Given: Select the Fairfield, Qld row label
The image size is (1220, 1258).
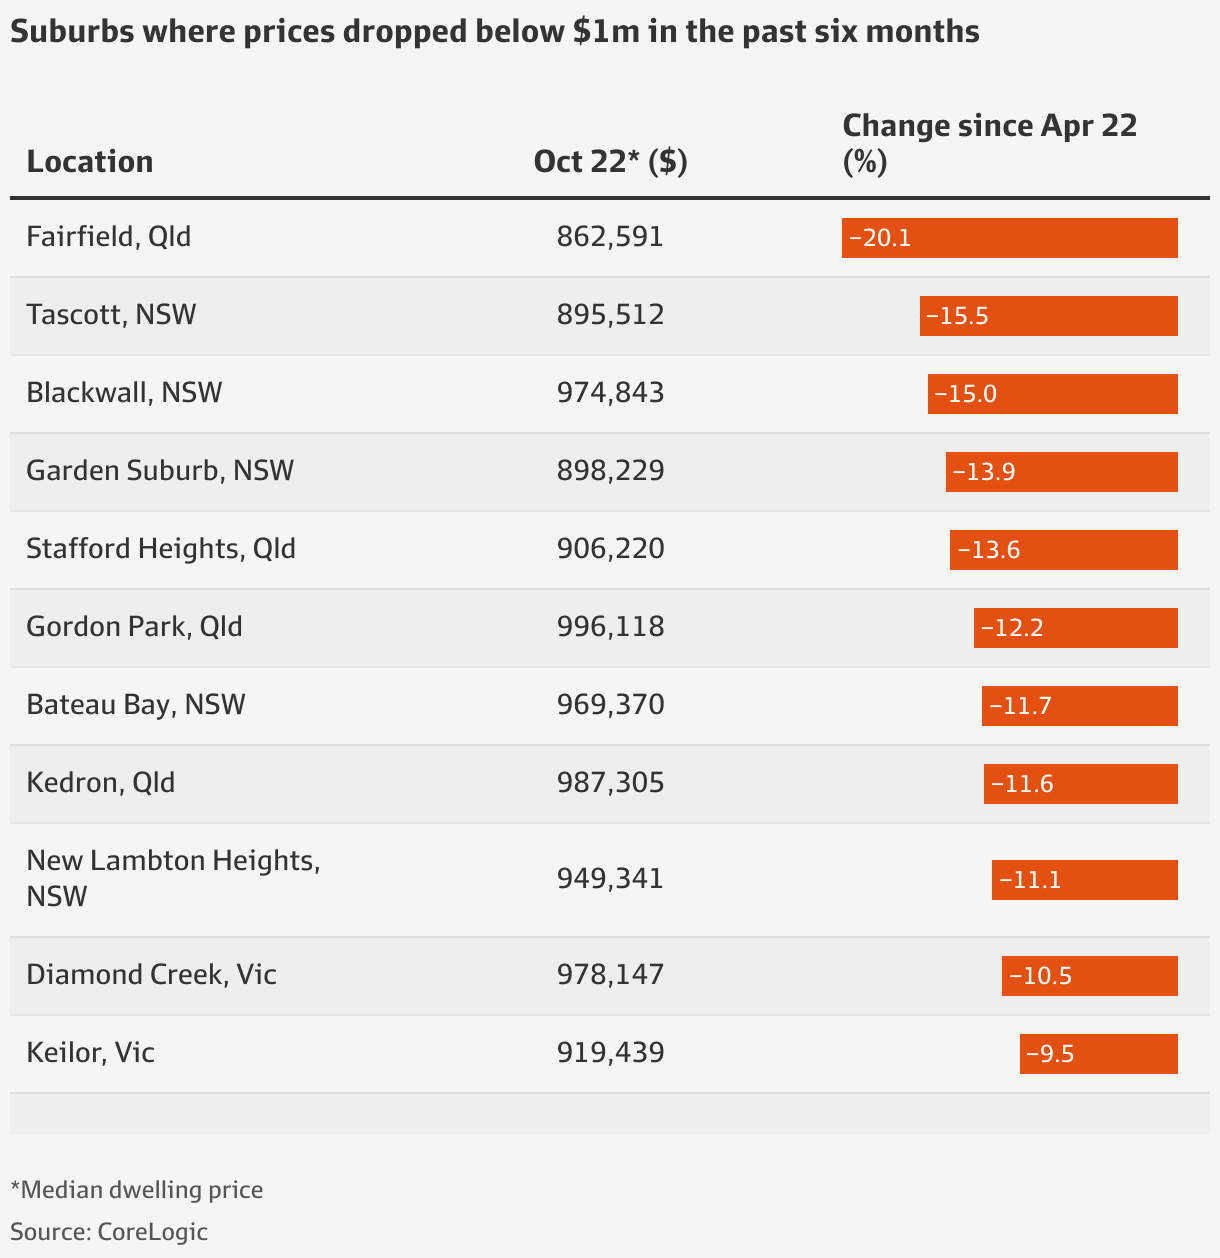Looking at the screenshot, I should pos(109,237).
